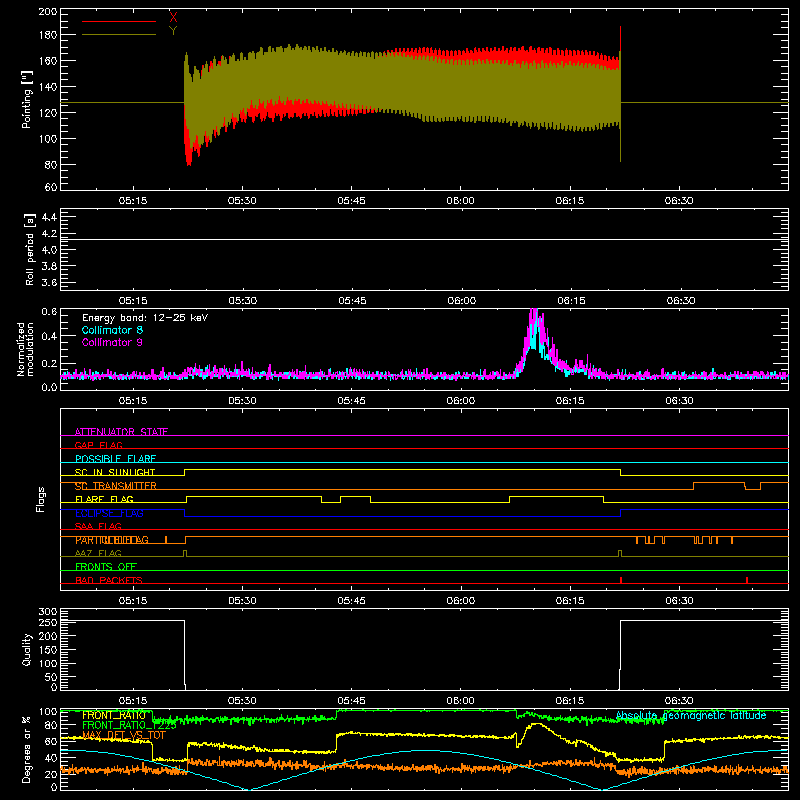Click the yellow FRONT_RATIO legend entry
This screenshot has height=800, width=800.
pyautogui.click(x=114, y=715)
